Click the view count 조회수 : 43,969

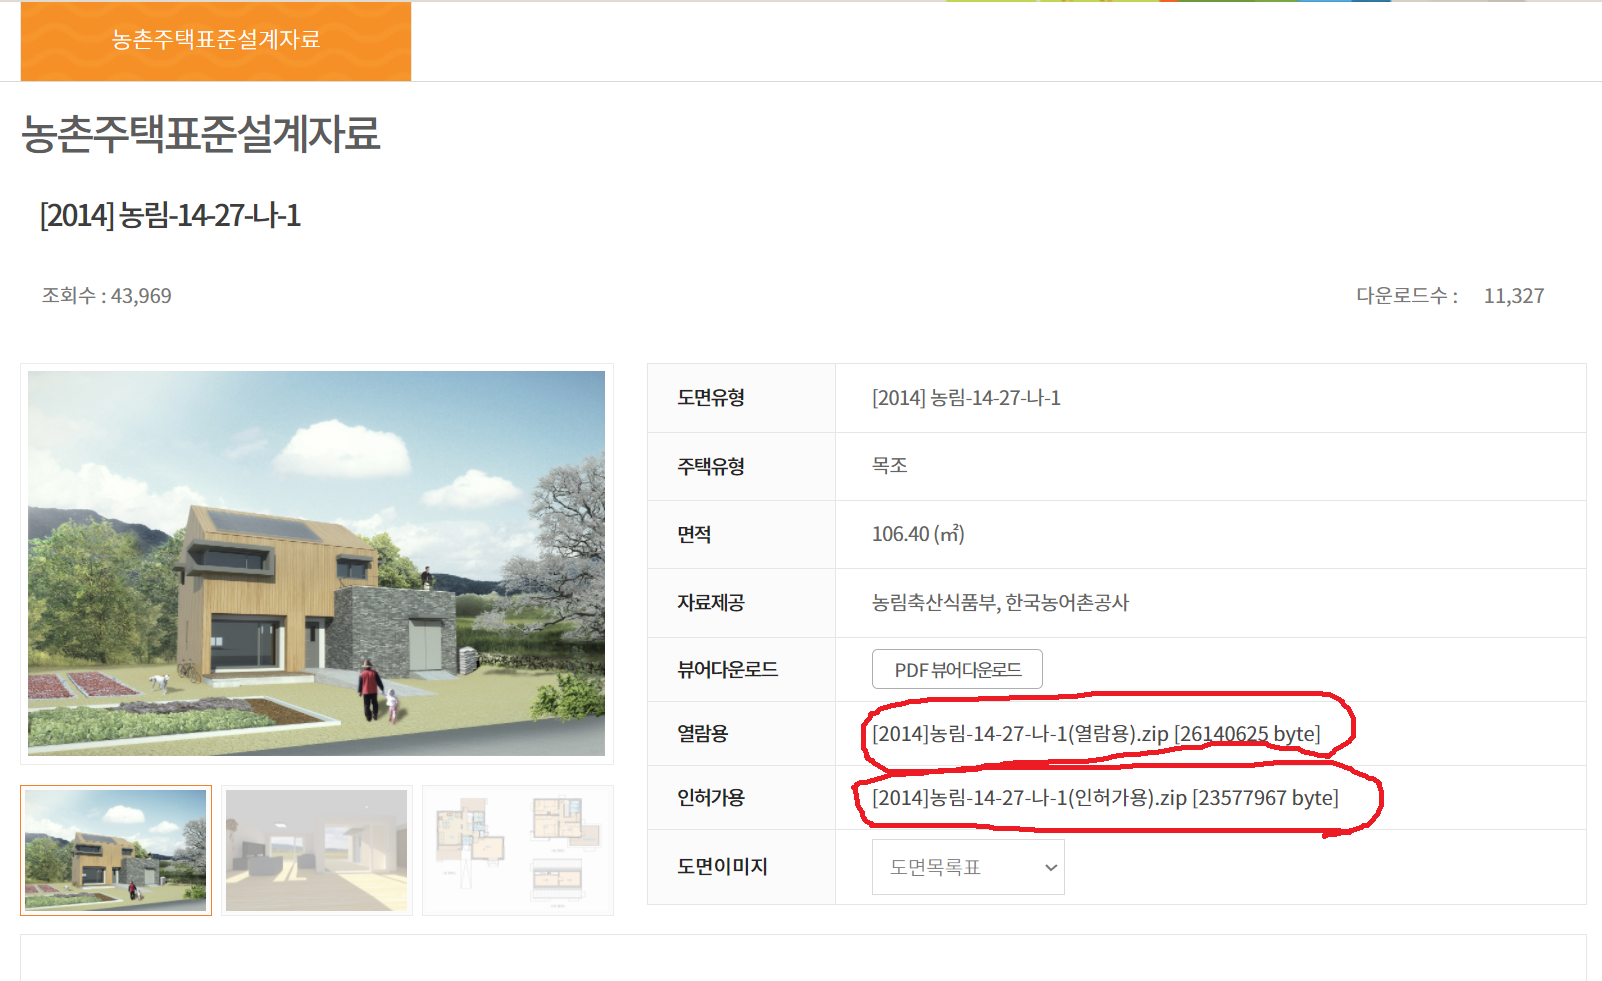[x=106, y=296]
